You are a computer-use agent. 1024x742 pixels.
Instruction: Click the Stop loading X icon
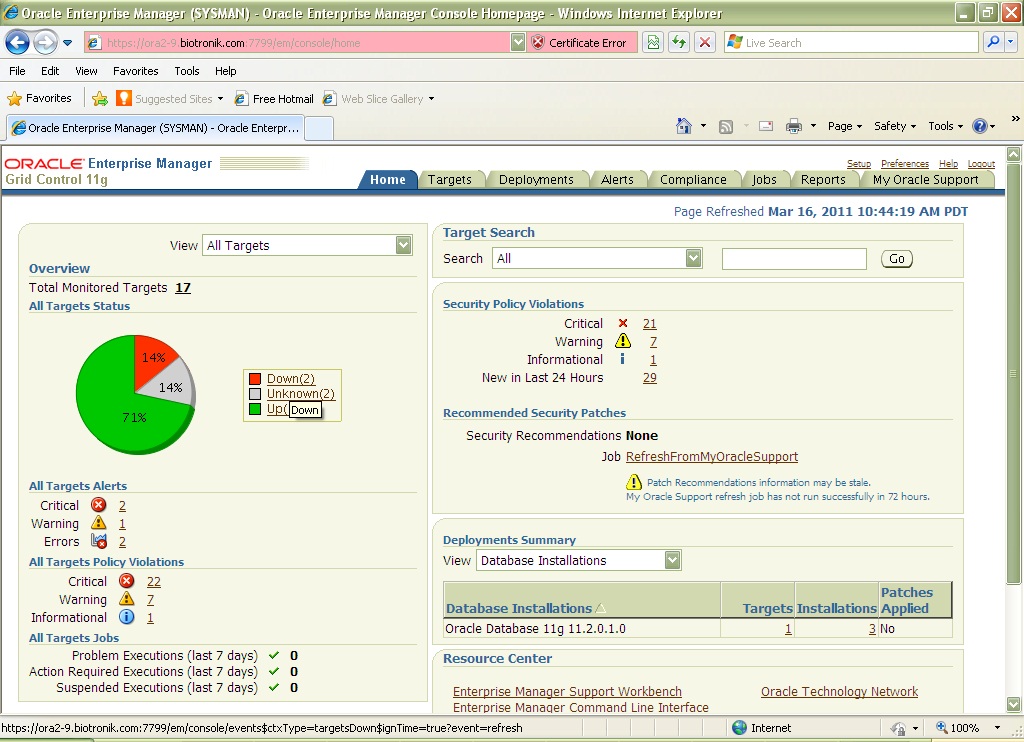pyautogui.click(x=705, y=42)
